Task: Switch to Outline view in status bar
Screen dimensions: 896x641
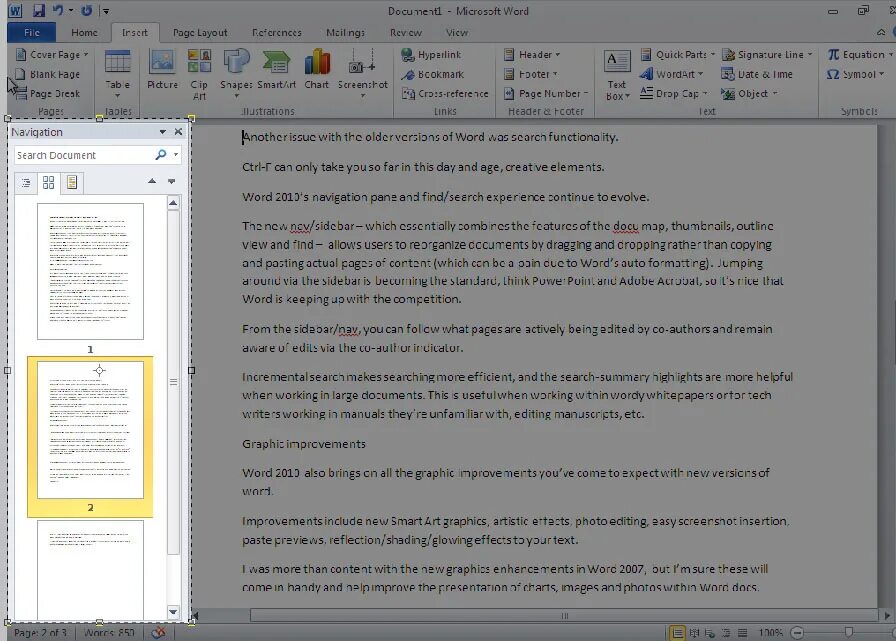Action: coord(726,632)
